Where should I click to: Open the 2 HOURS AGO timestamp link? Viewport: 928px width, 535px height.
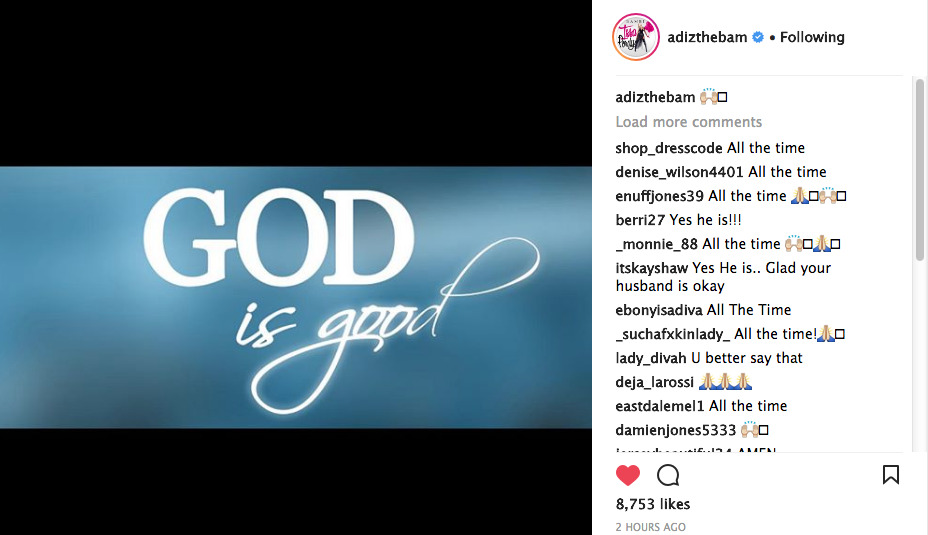[x=650, y=527]
